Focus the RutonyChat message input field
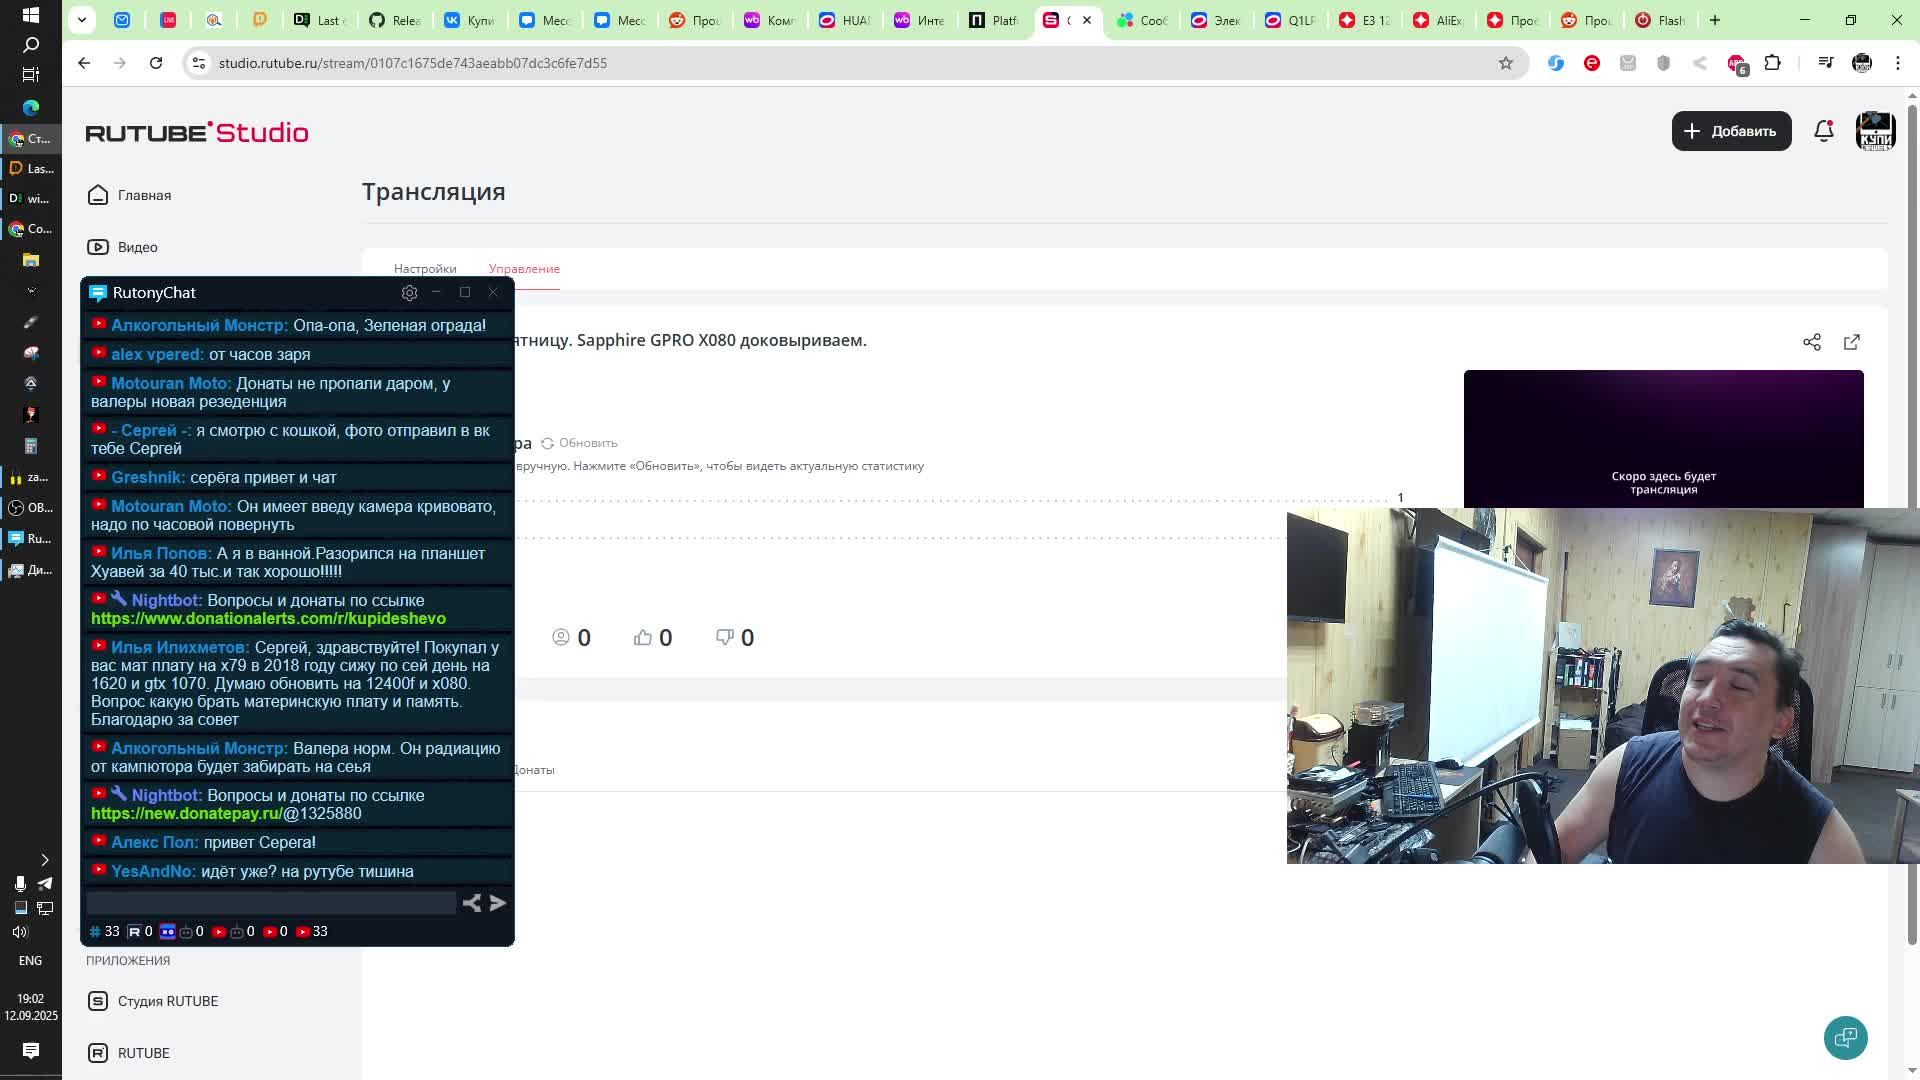 270,903
